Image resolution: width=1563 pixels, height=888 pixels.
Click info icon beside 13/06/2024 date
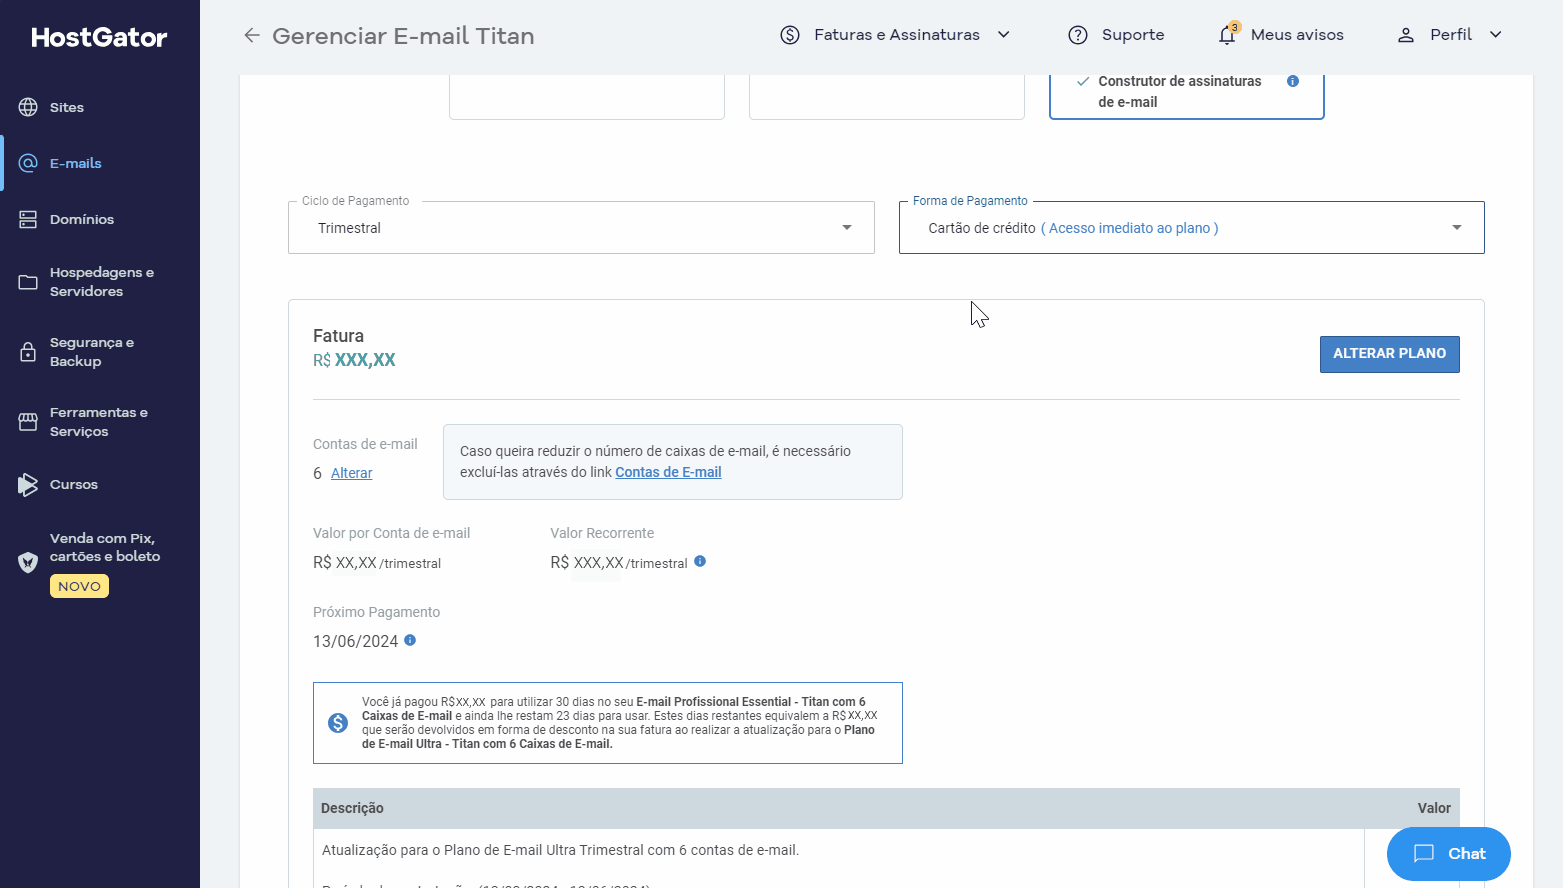tap(410, 640)
